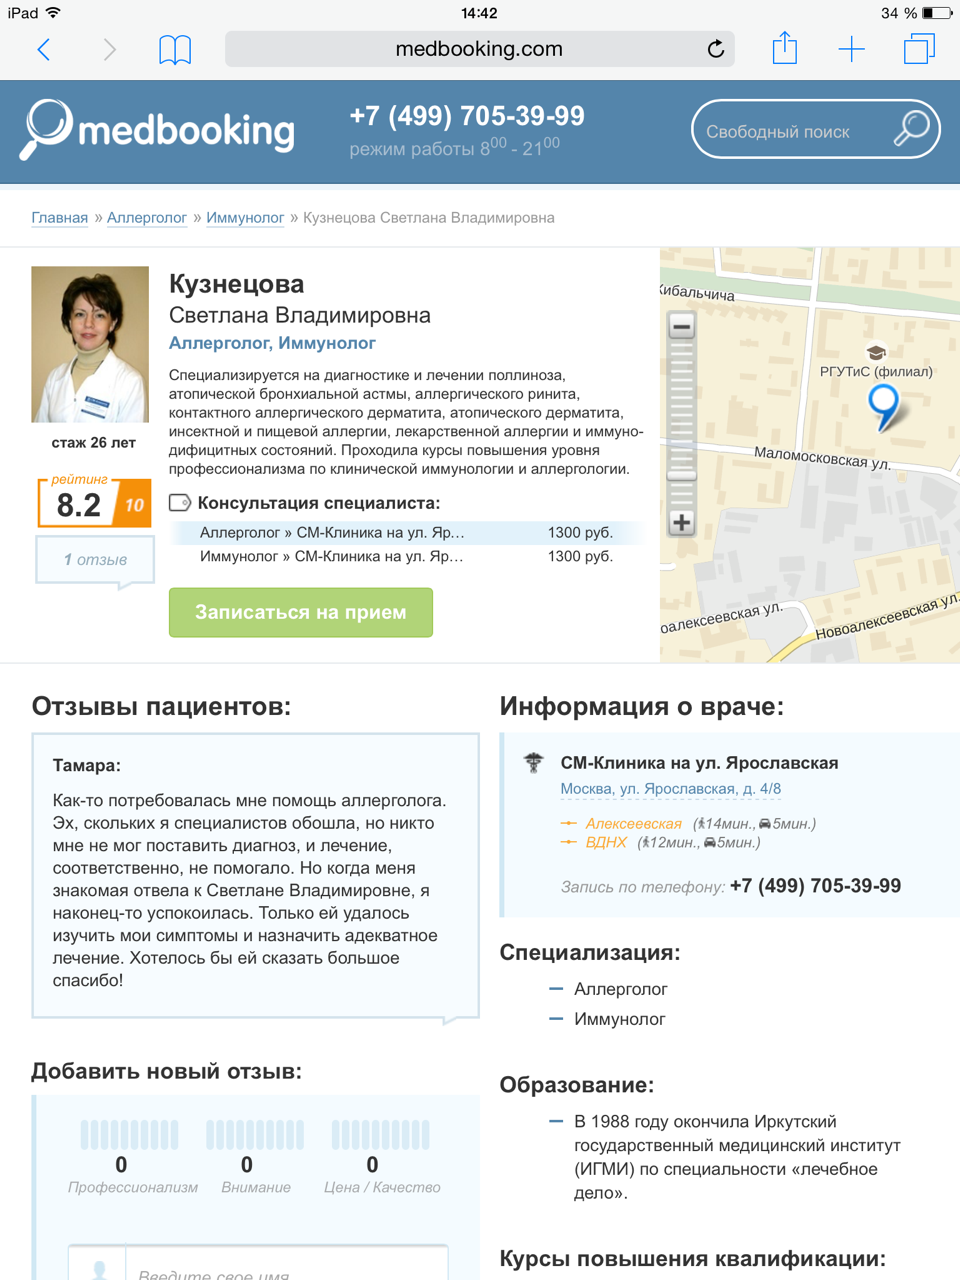Click the blue location pin on map
This screenshot has height=1280, width=960.
[883, 405]
